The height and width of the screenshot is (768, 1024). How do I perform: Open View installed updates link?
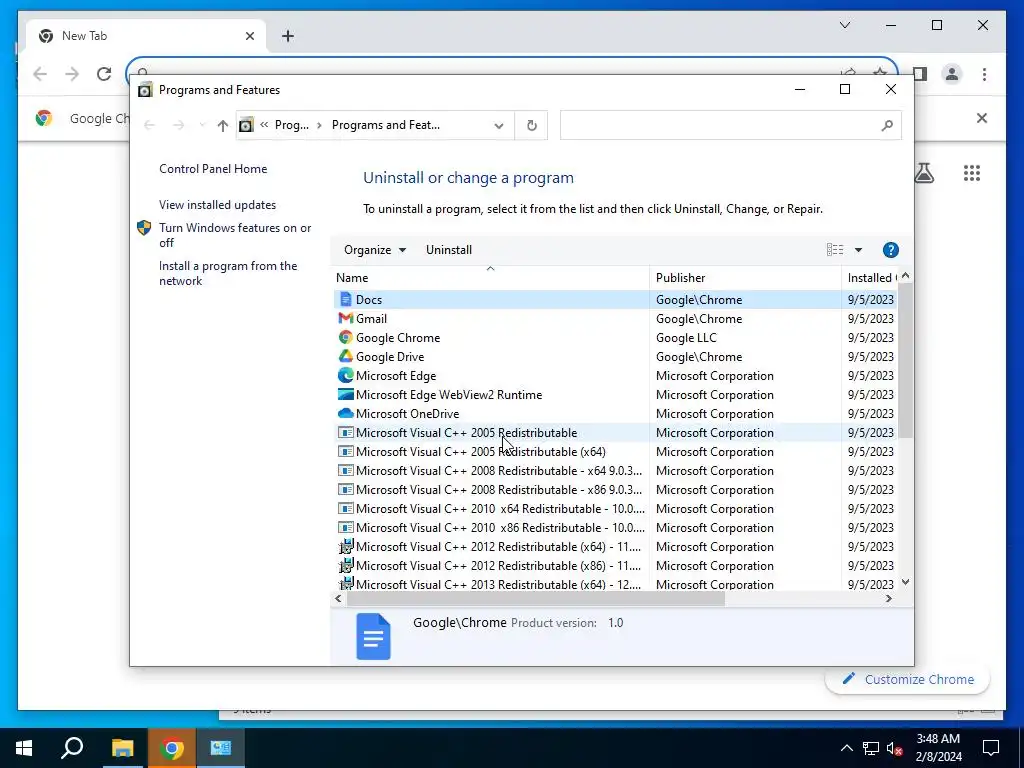(217, 205)
